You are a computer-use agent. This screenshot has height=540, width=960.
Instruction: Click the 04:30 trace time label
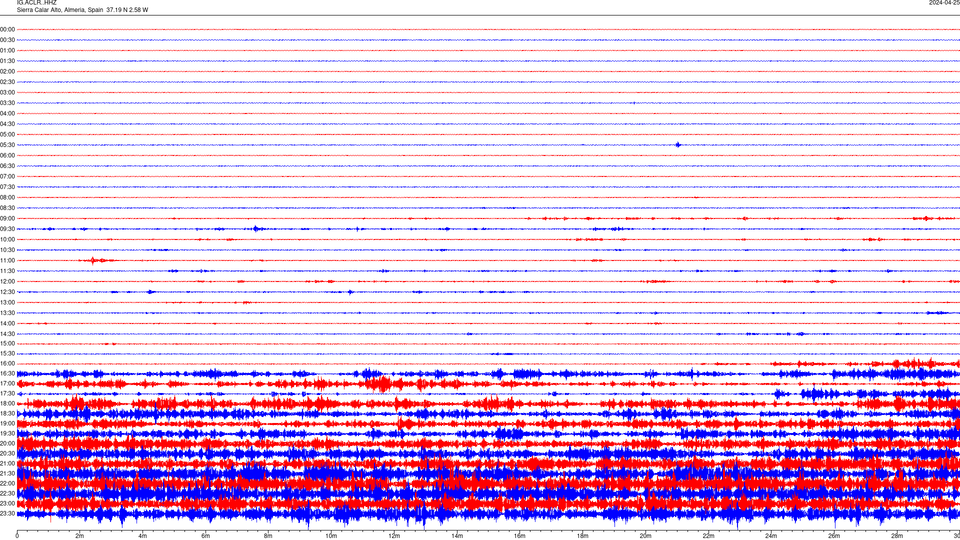point(7,124)
